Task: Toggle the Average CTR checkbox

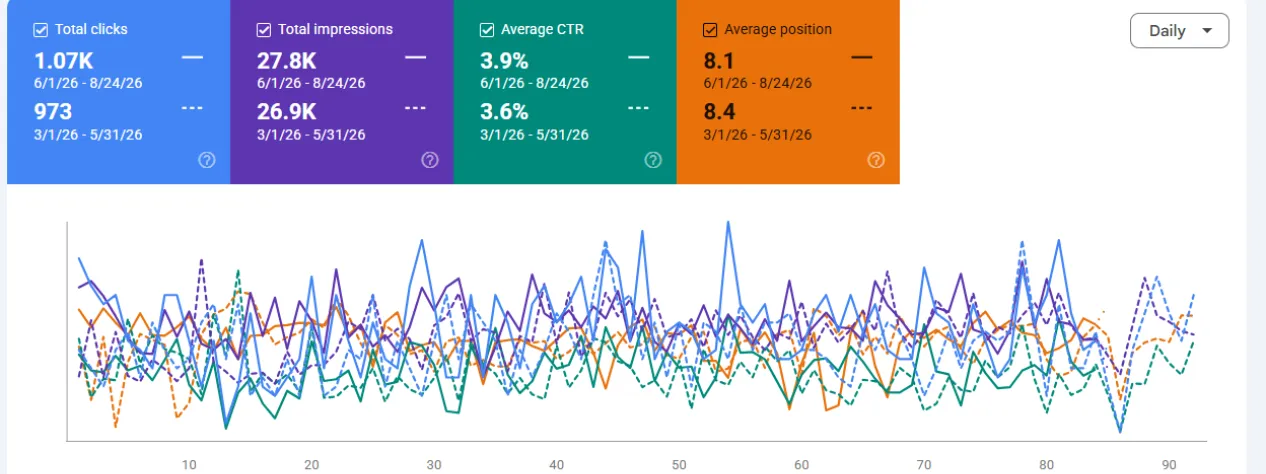Action: [x=487, y=29]
